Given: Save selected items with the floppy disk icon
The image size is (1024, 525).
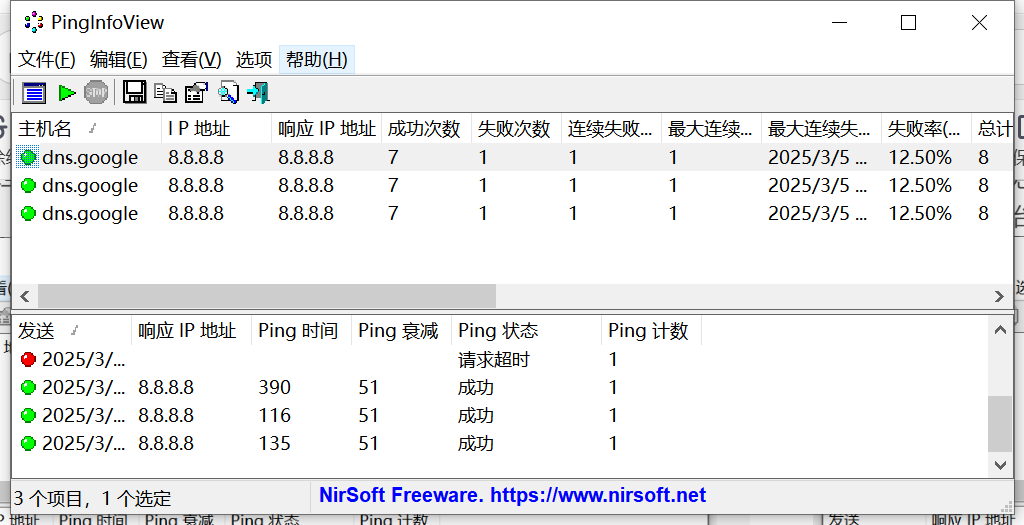Looking at the screenshot, I should coord(135,93).
